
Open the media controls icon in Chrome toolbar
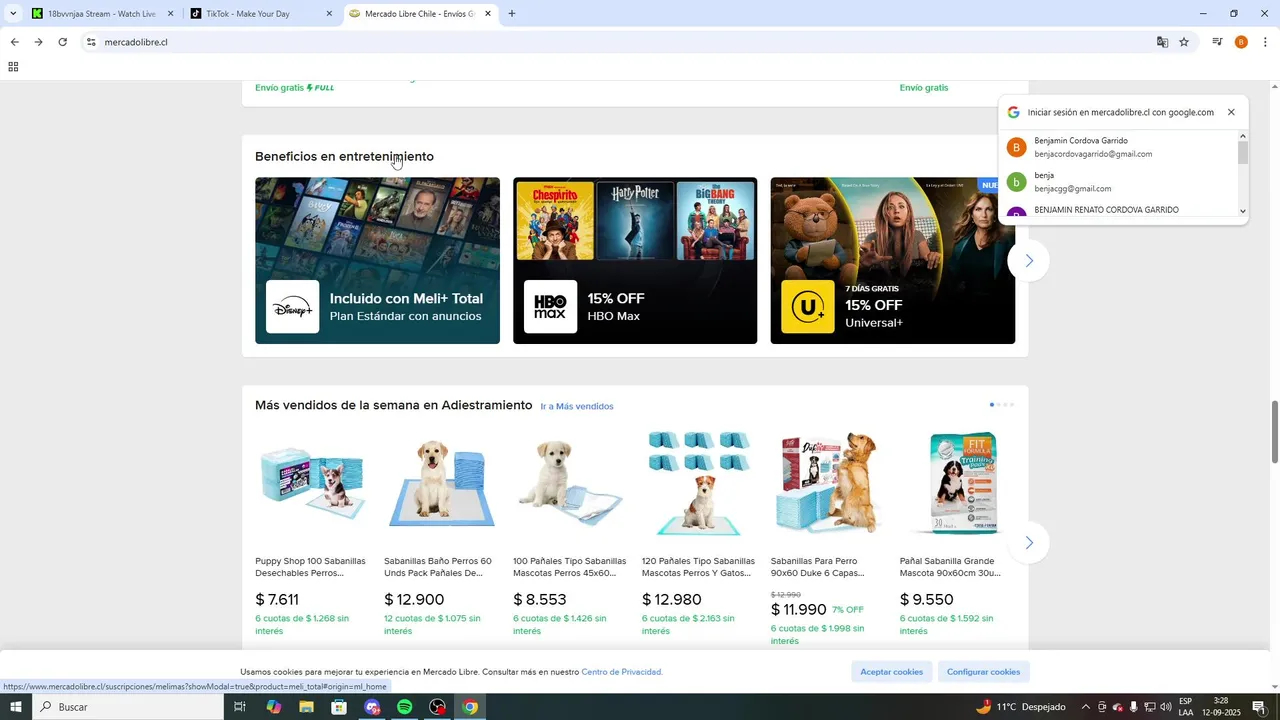click(1217, 42)
